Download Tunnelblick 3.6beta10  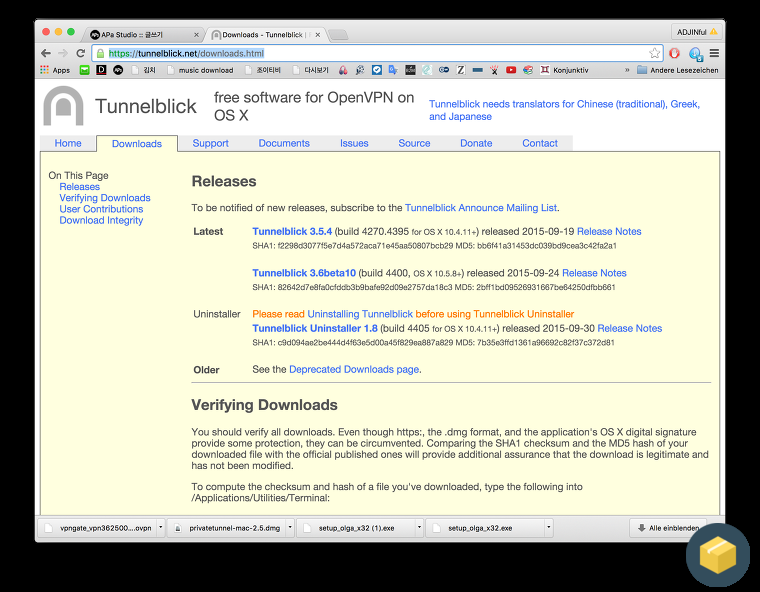304,273
